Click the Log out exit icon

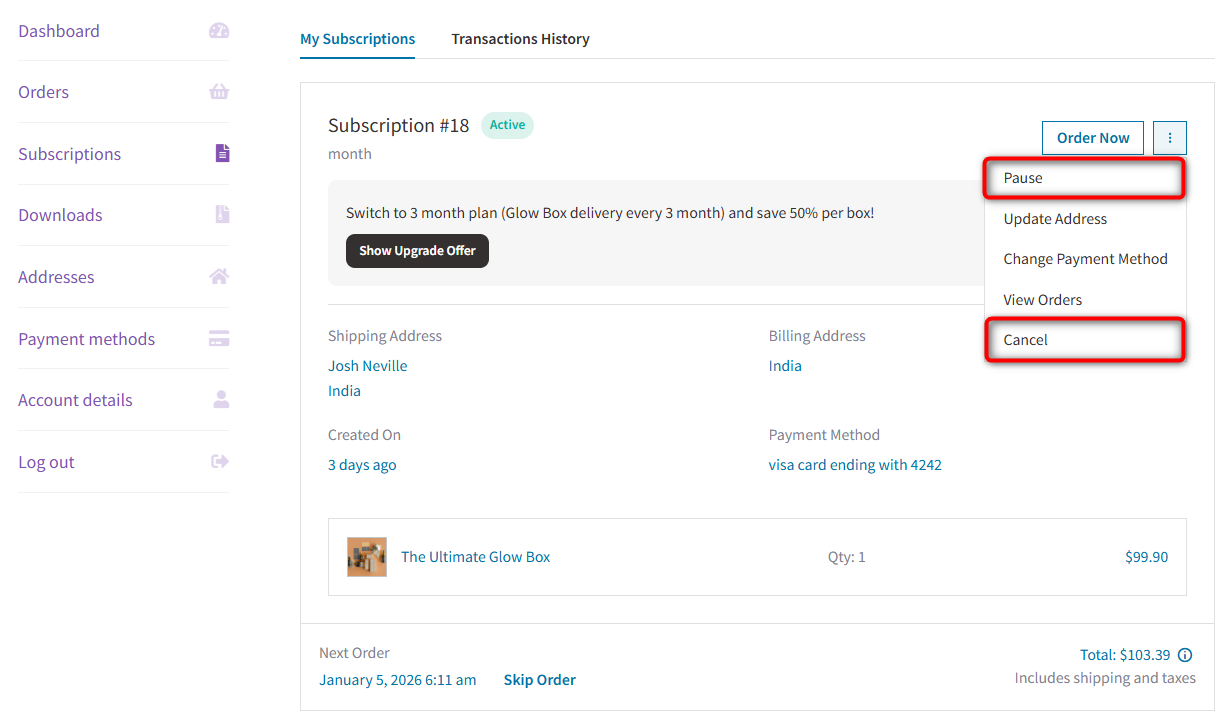point(218,461)
